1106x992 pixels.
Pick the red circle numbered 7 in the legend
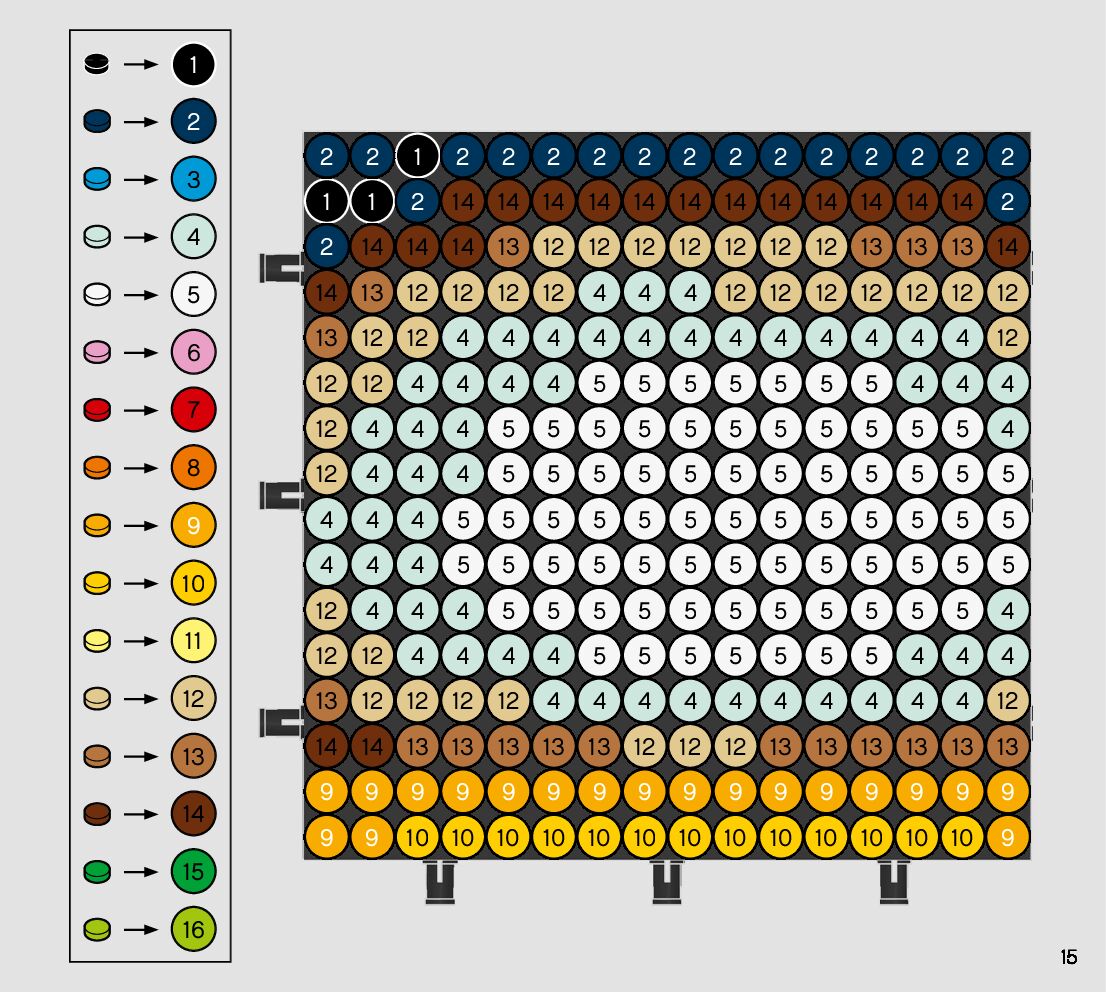tap(193, 411)
